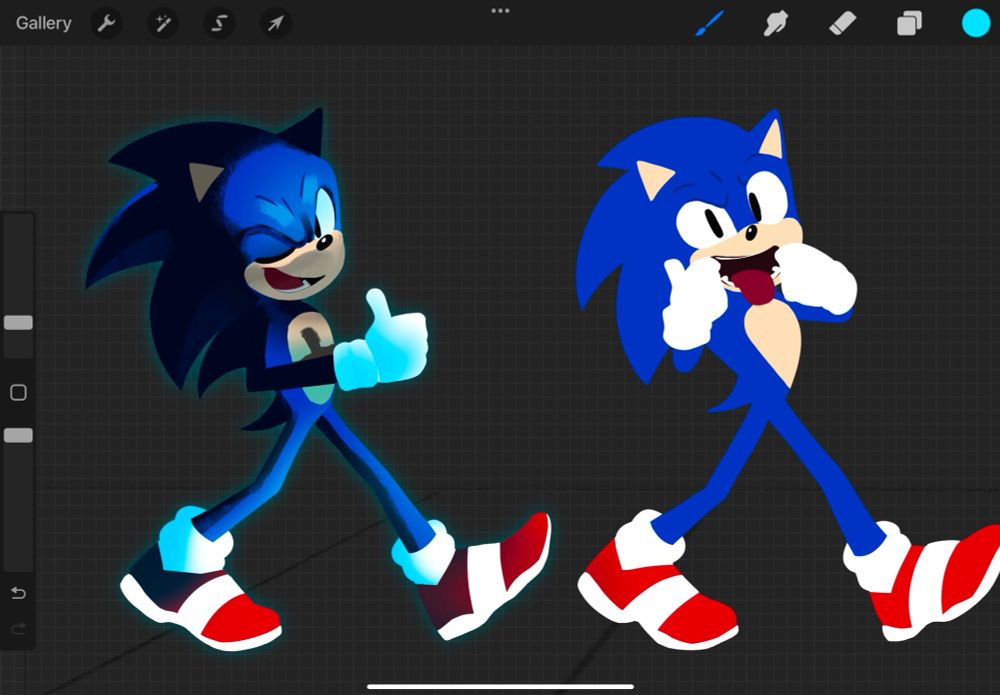Tap the three-dot multitasking menu at top
The image size is (1000, 695).
pos(500,11)
